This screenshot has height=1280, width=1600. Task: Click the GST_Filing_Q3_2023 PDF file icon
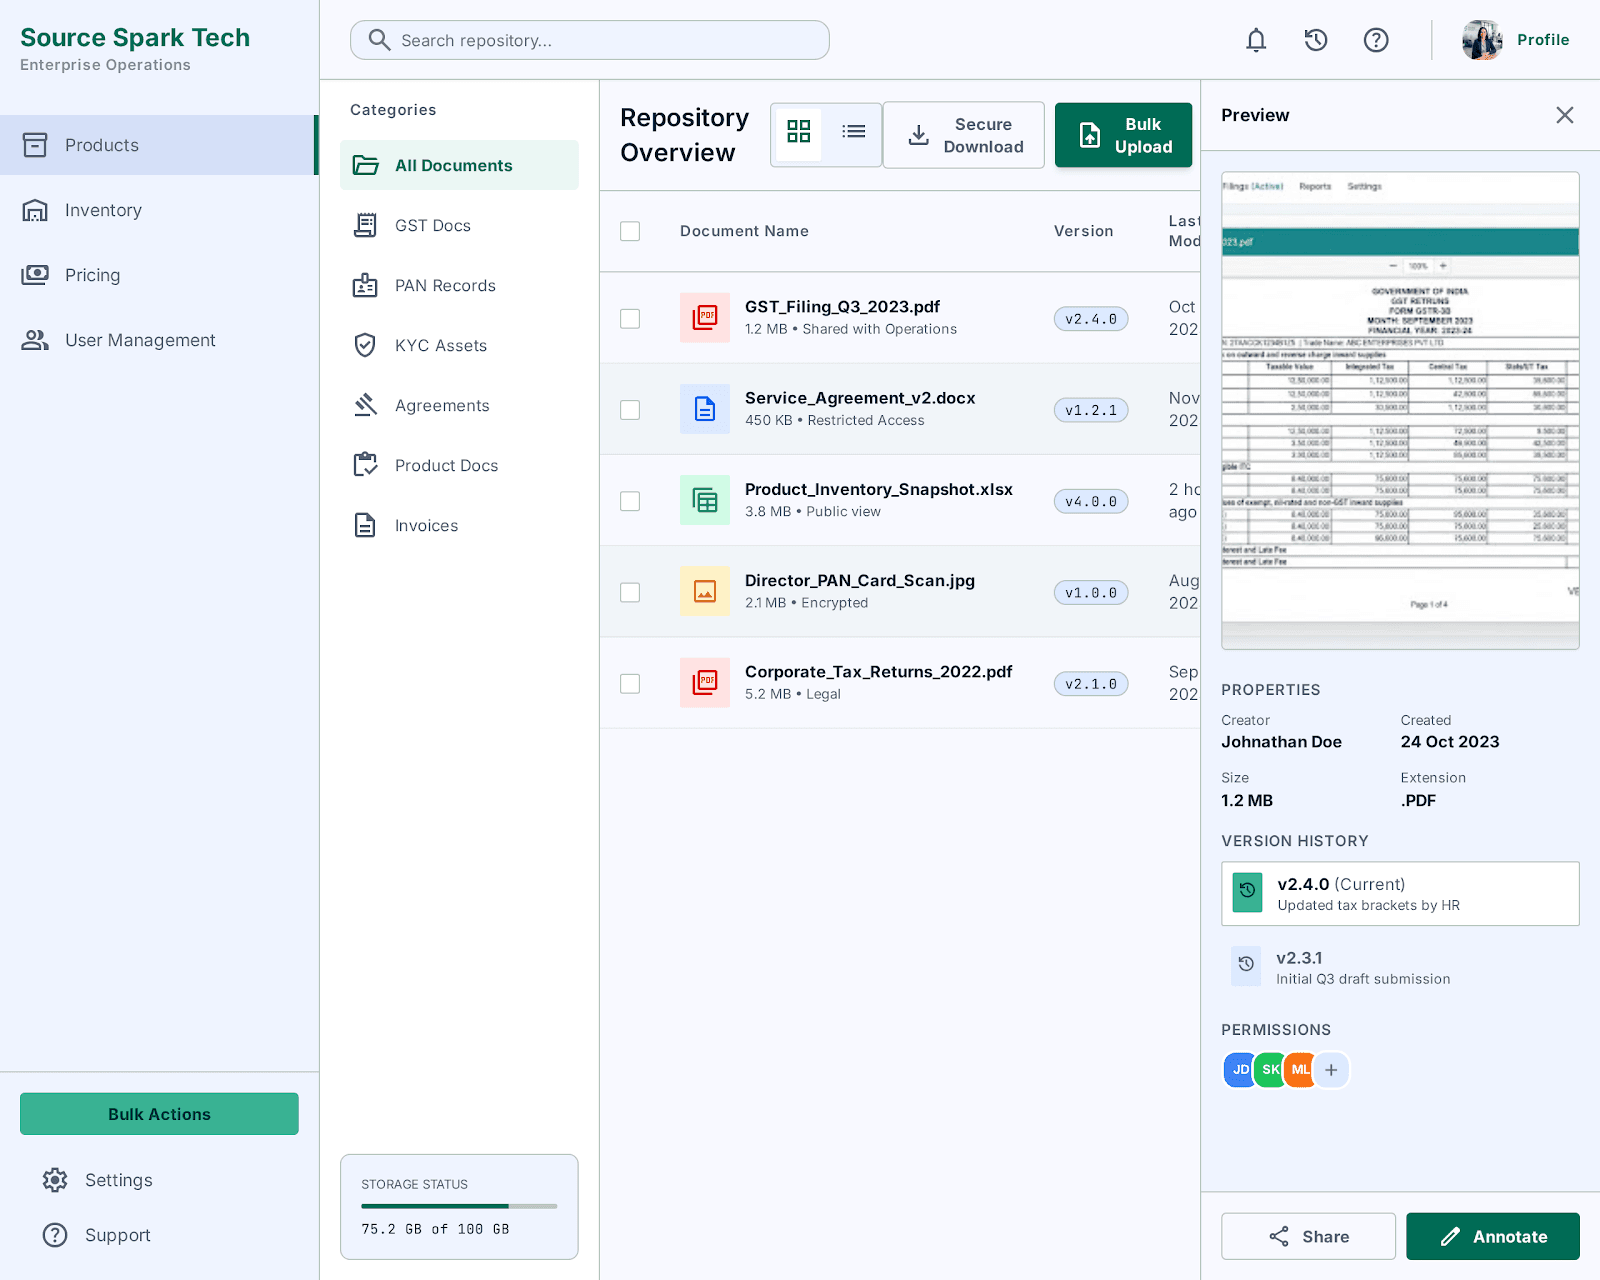(705, 318)
